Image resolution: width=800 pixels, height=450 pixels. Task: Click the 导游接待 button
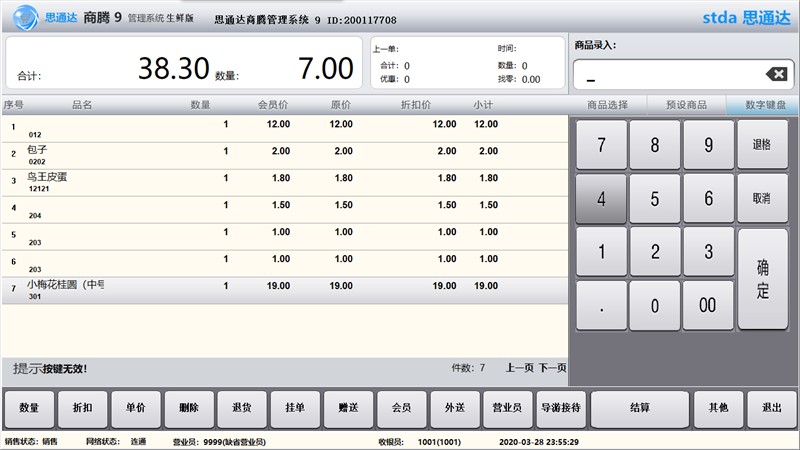click(x=561, y=408)
